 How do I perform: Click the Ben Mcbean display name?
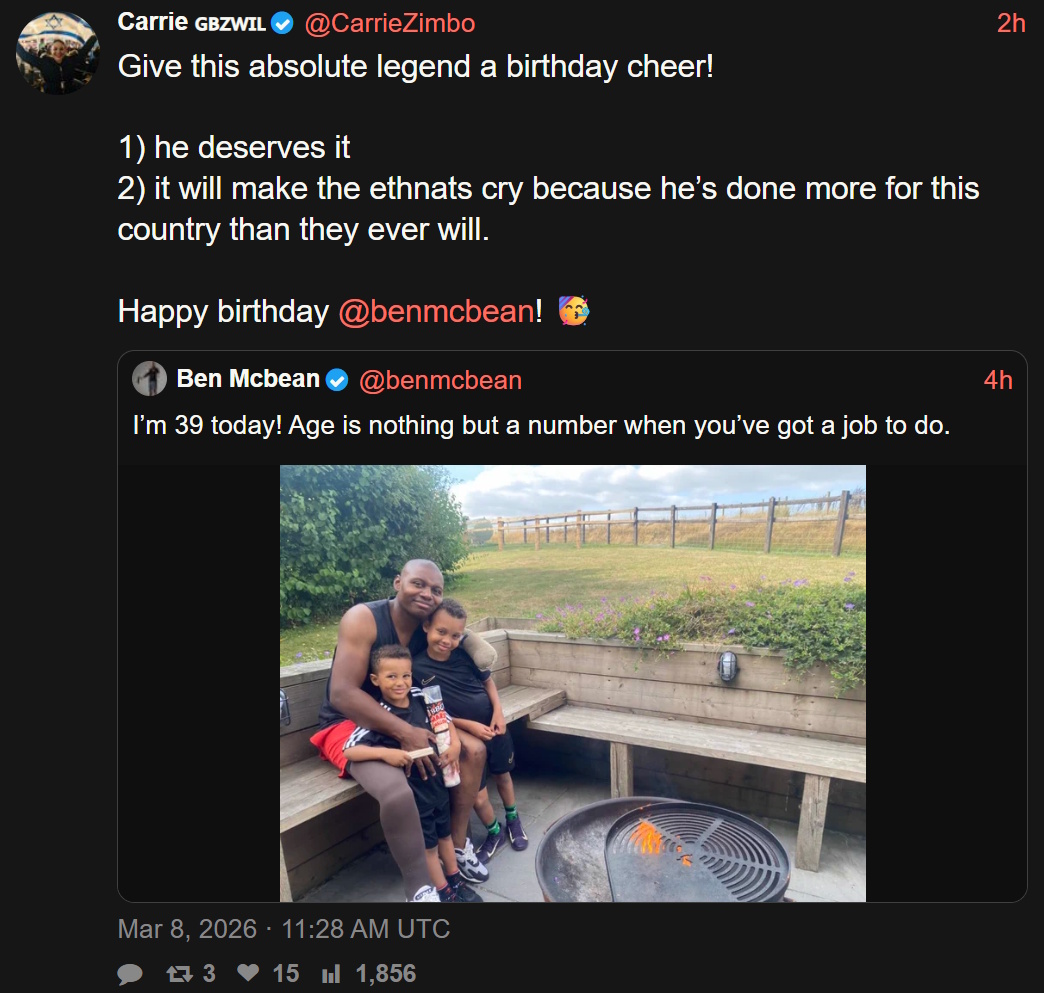click(248, 379)
